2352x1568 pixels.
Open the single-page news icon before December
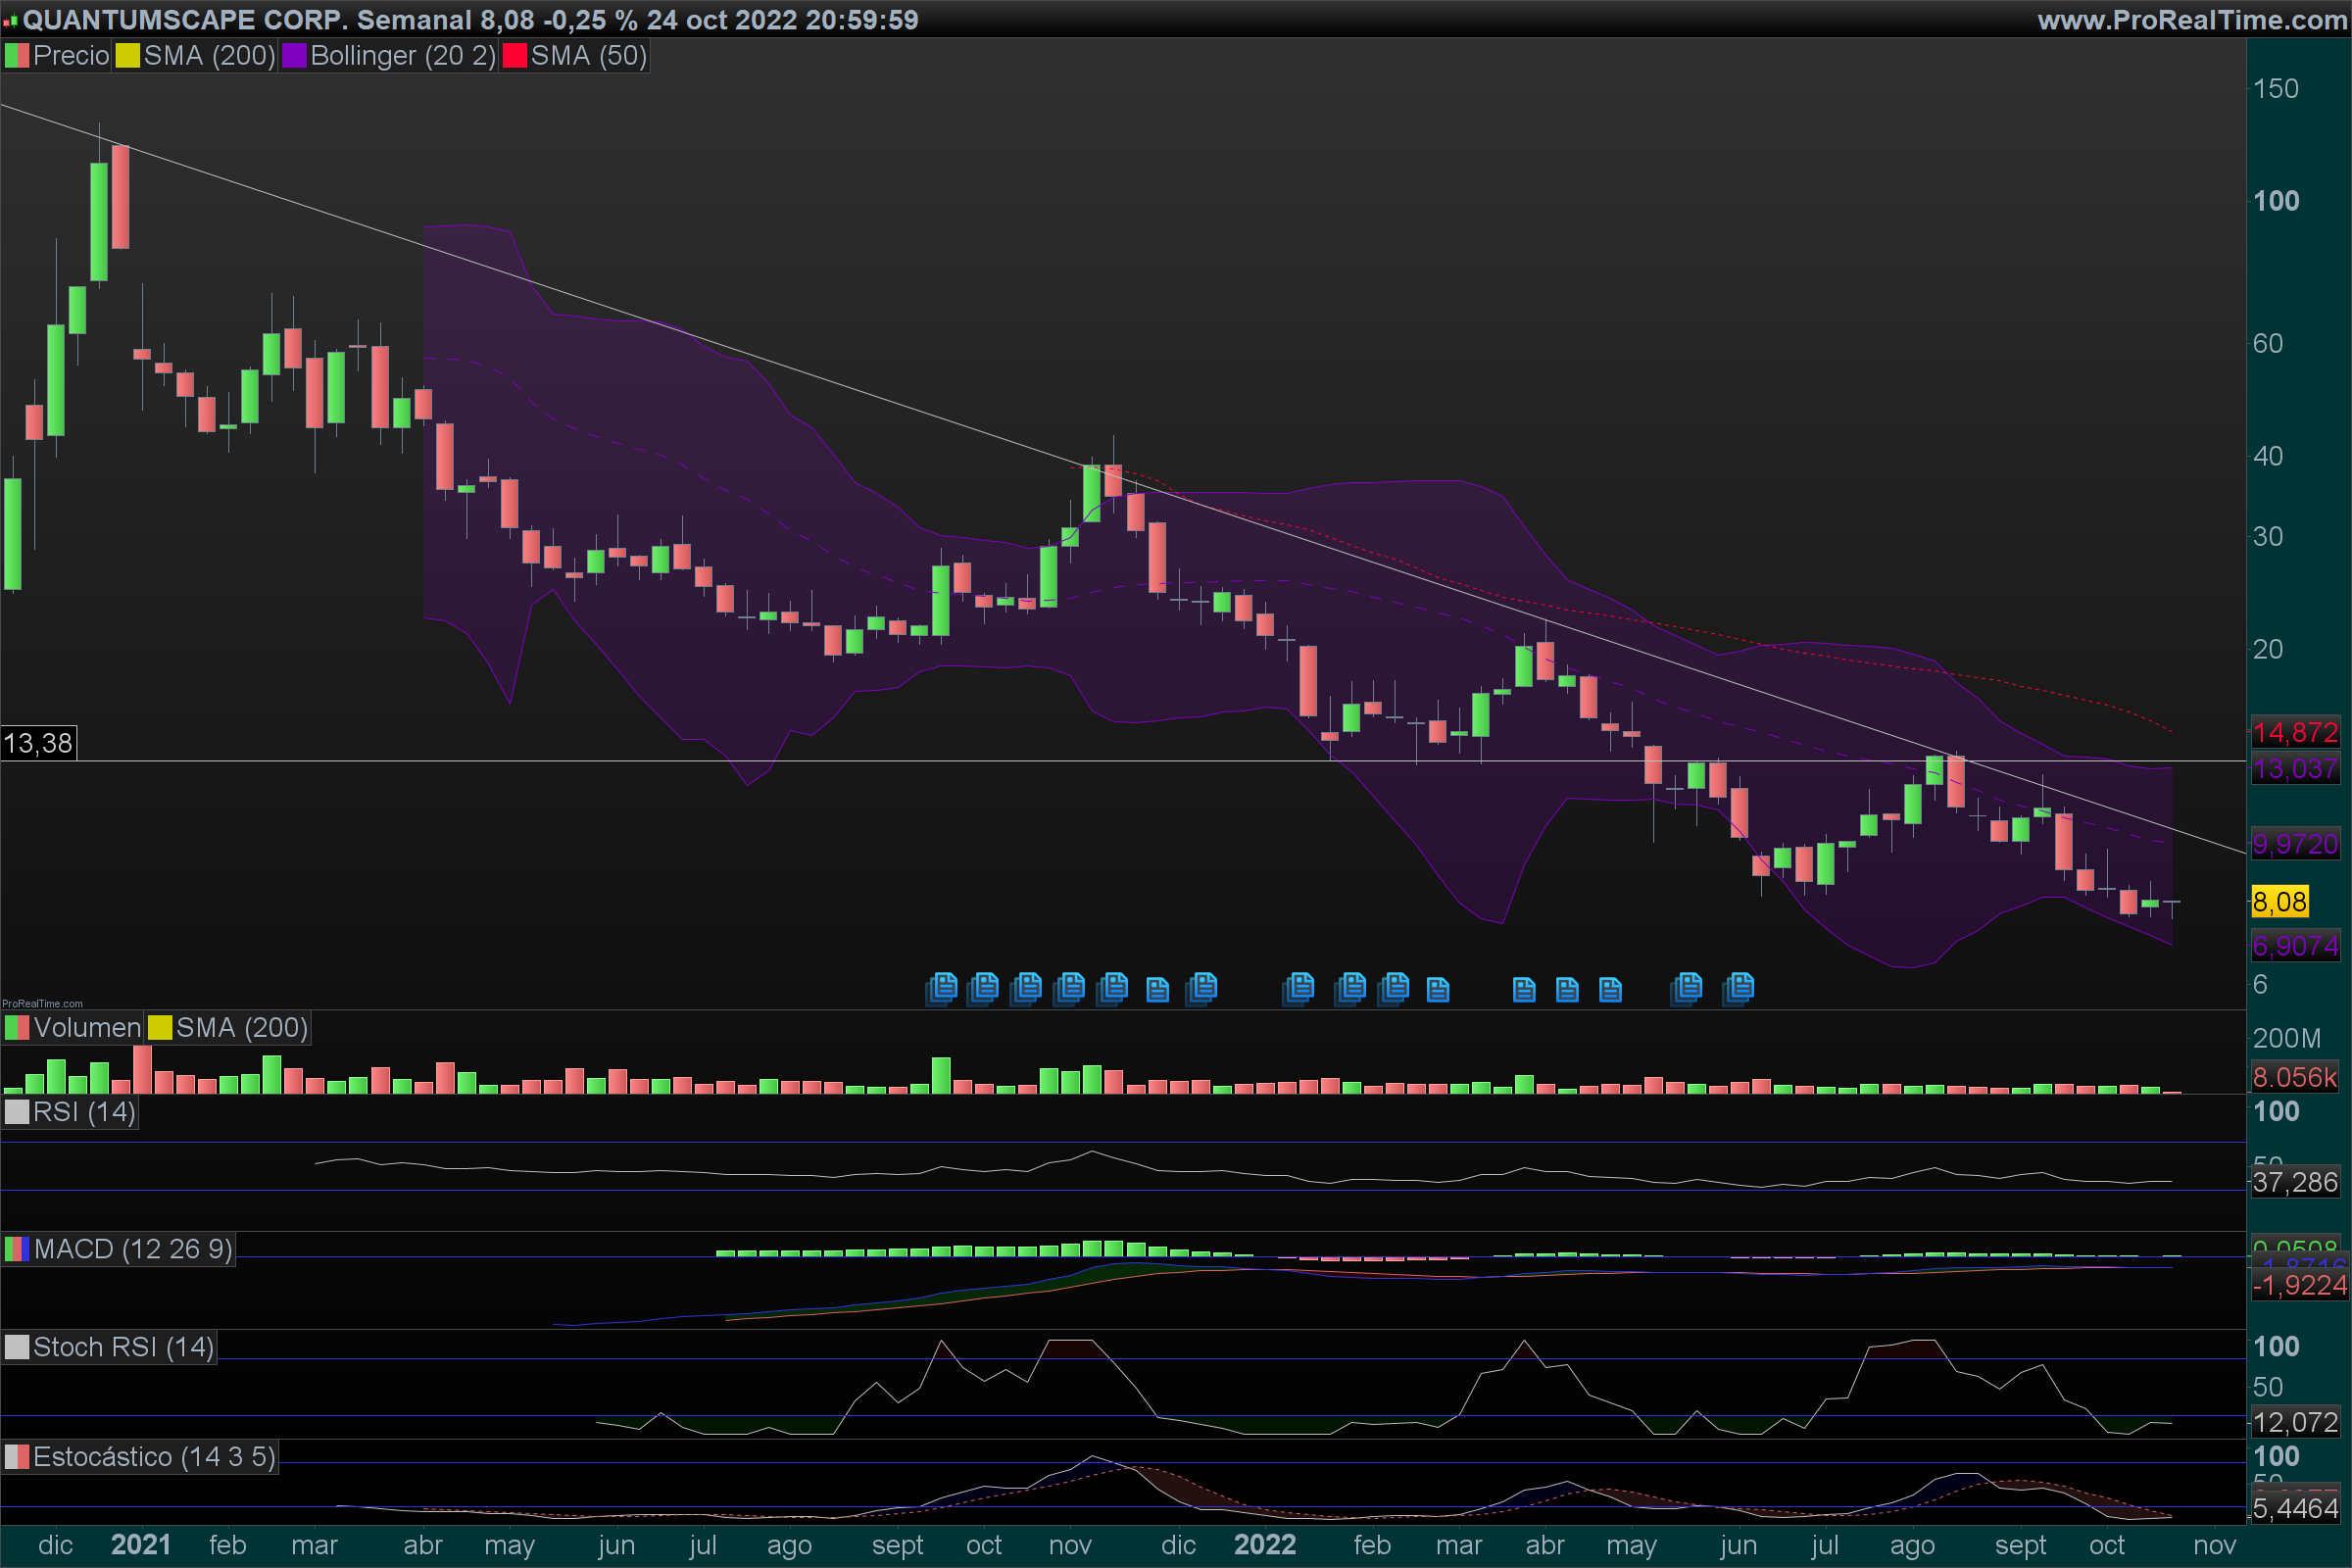click(x=1157, y=989)
